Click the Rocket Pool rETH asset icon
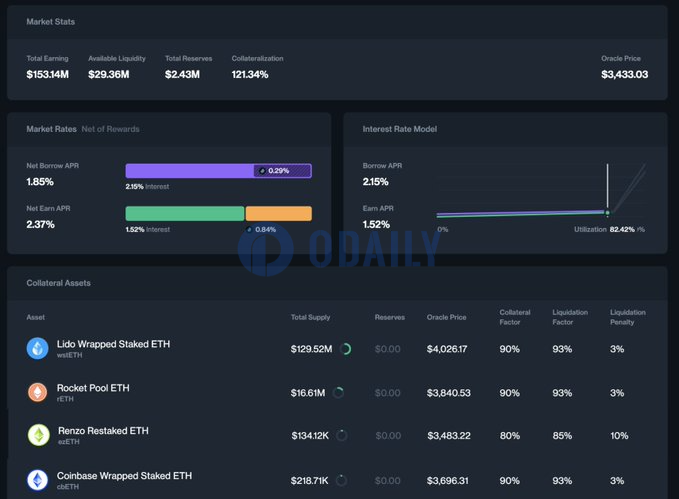This screenshot has height=499, width=679. coord(38,392)
